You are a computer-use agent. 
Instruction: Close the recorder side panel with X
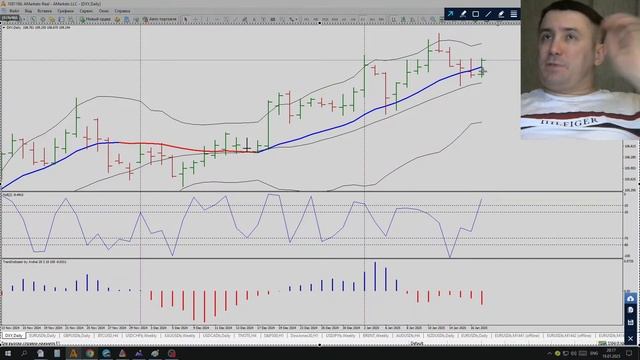click(630, 339)
